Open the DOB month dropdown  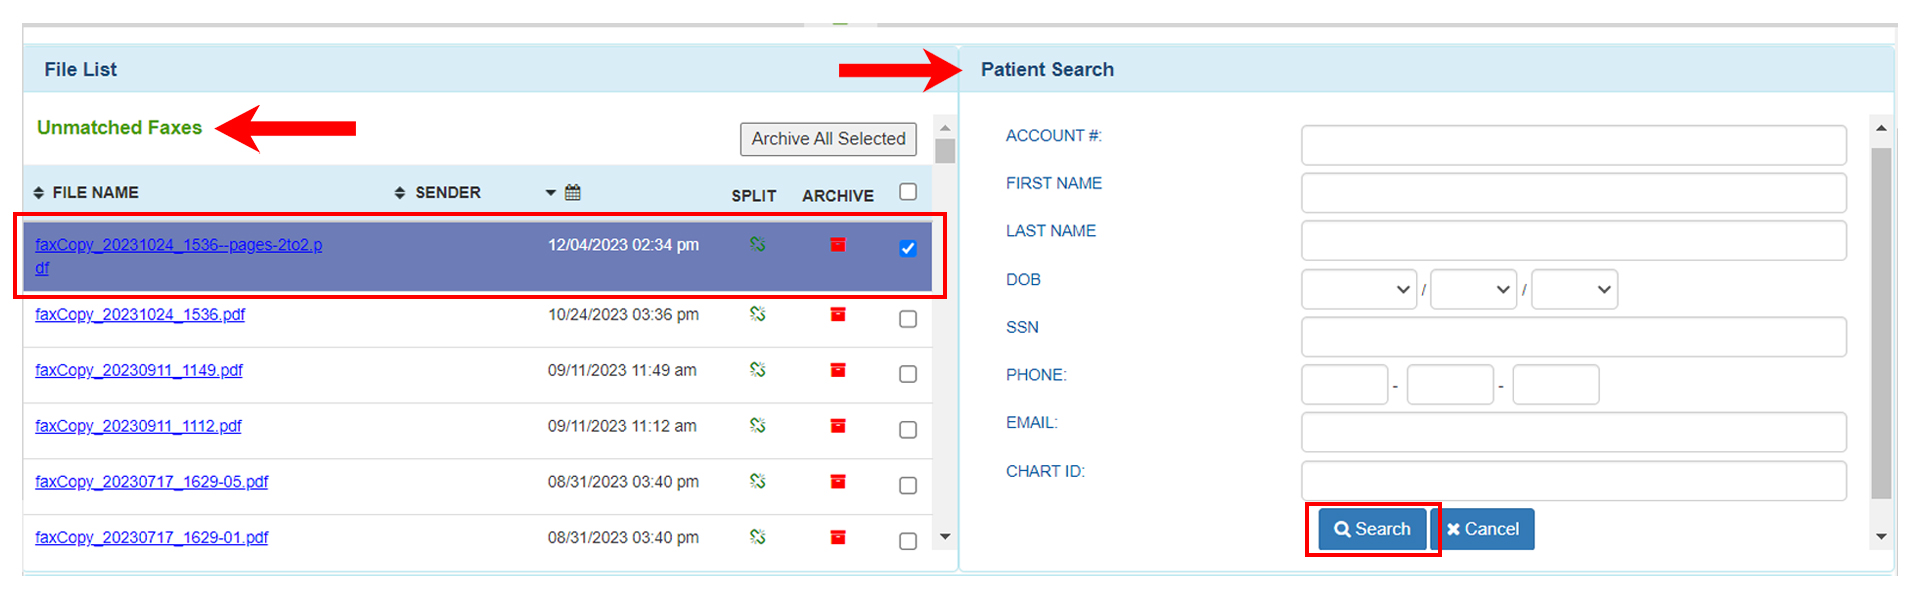(x=1358, y=289)
